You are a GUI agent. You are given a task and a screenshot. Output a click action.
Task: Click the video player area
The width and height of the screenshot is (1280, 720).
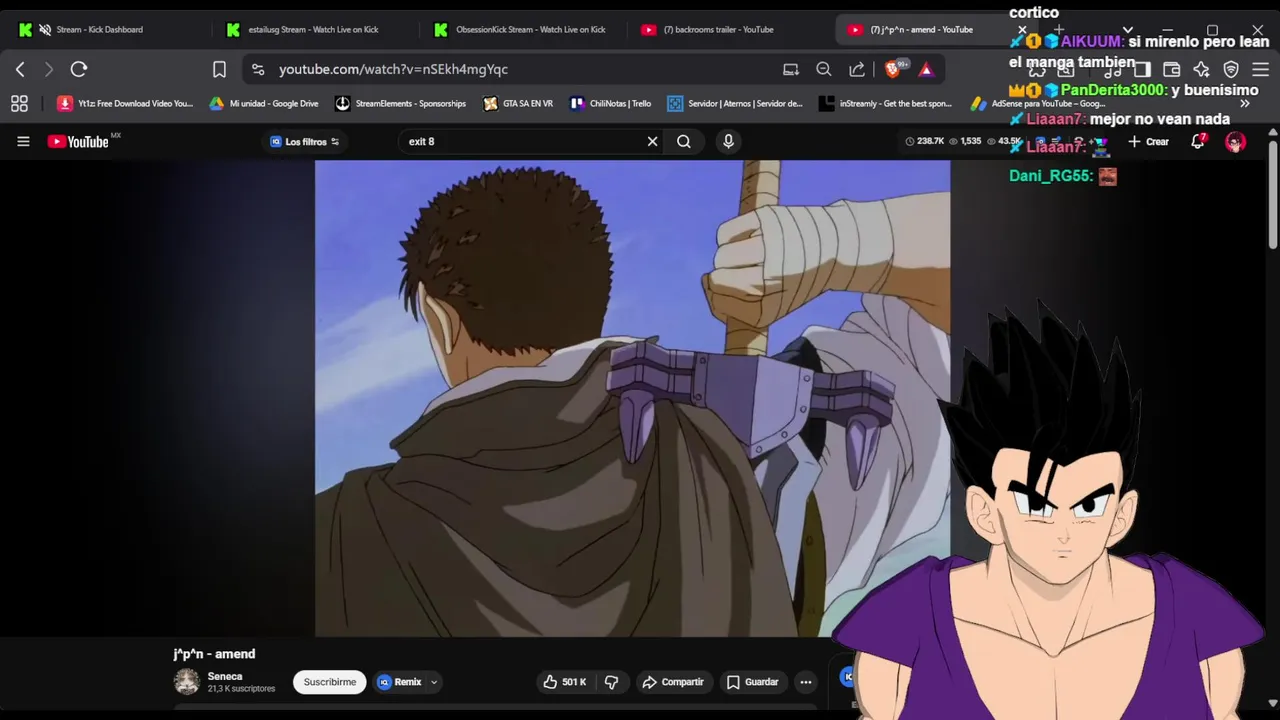pos(632,398)
